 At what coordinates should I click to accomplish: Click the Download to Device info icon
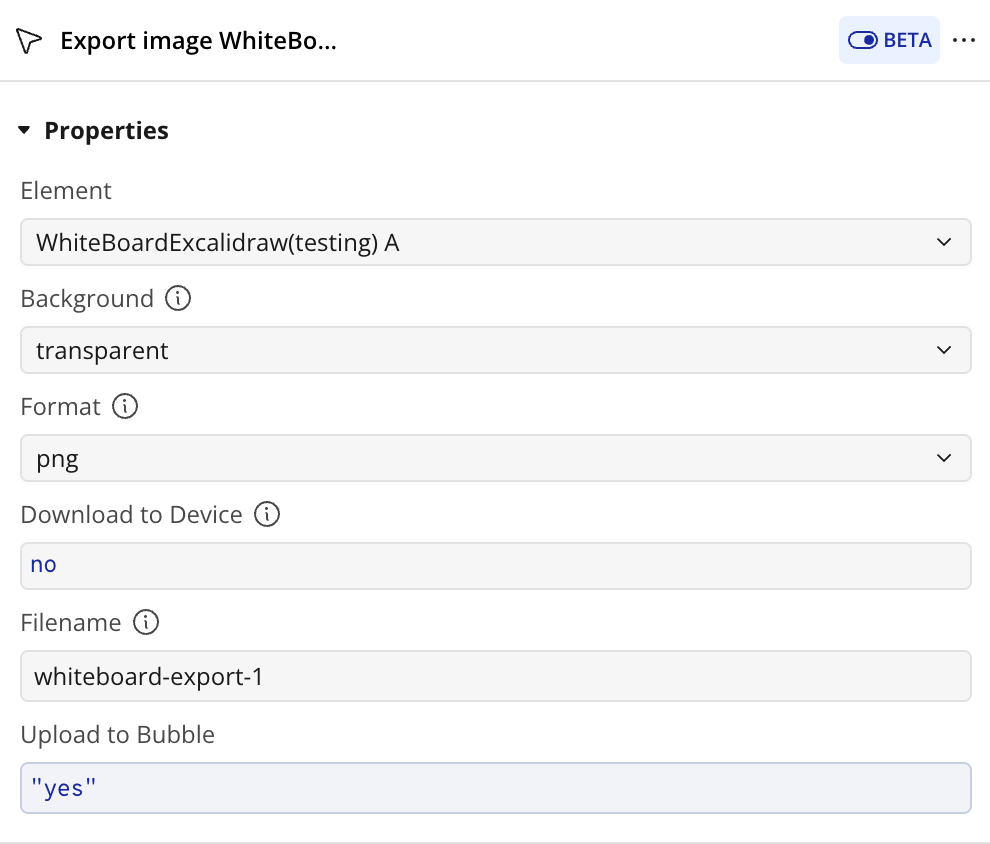(x=267, y=514)
